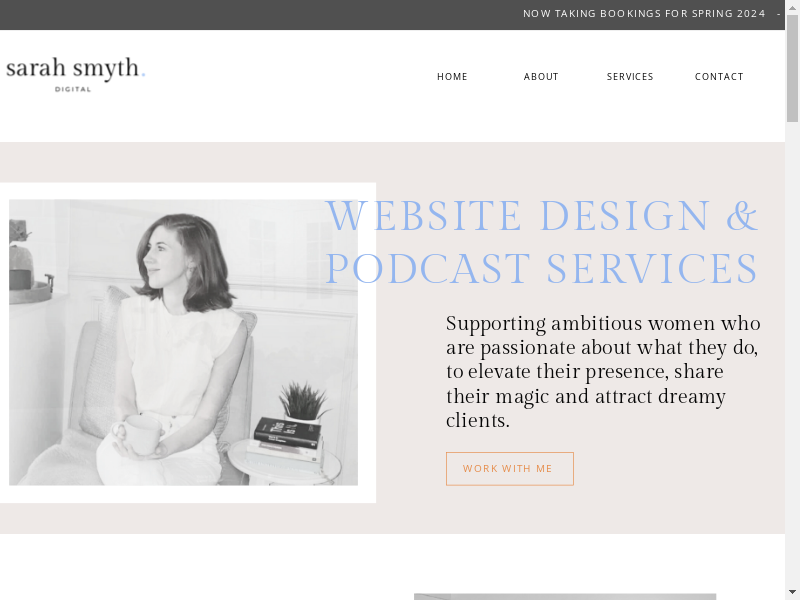Click the scrollbar up arrow
The image size is (800, 600).
[792, 7]
